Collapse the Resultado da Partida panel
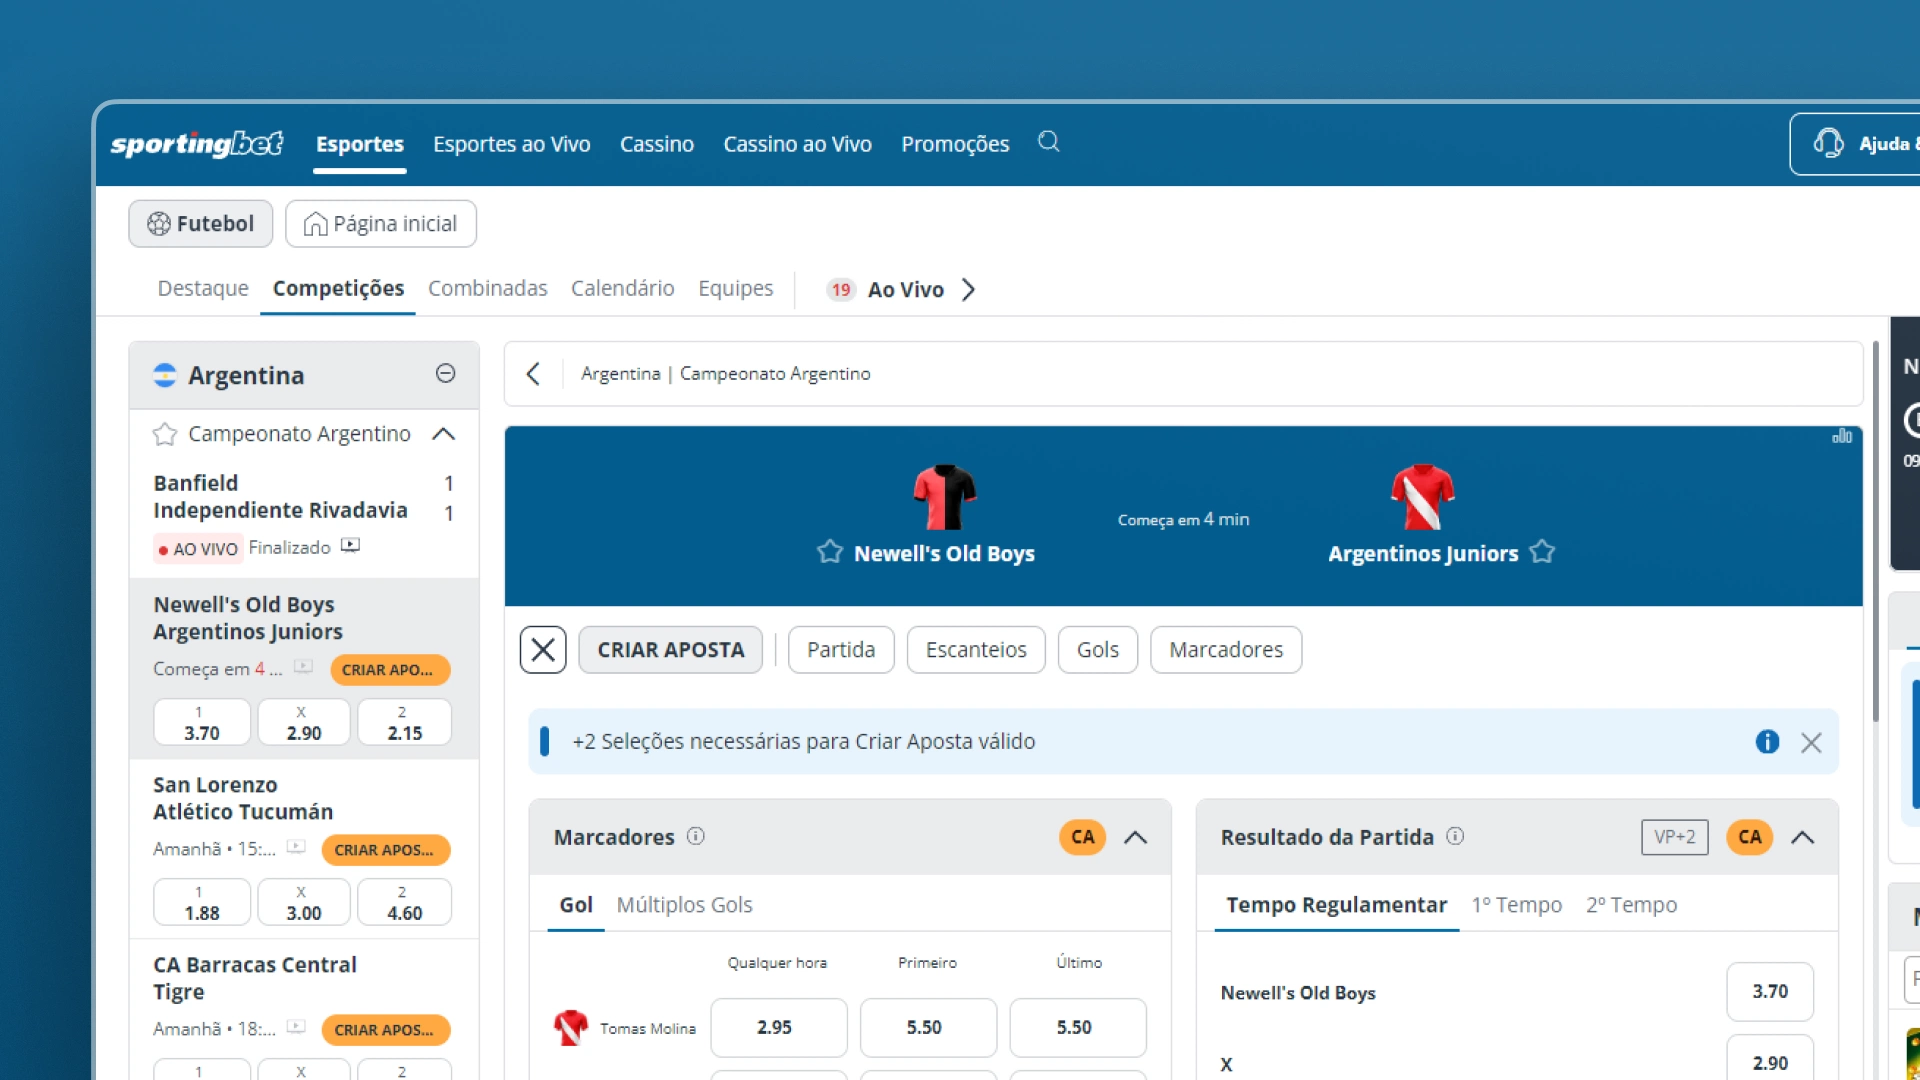Screen dimensions: 1920x1080 click(x=1802, y=838)
